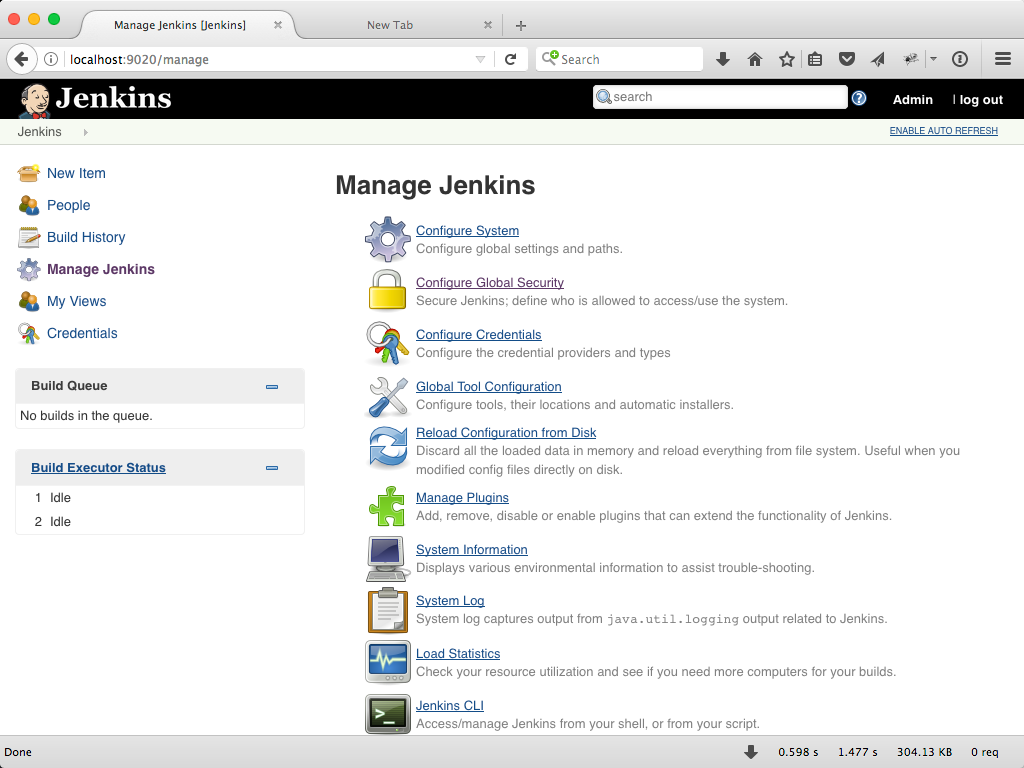Open the Jenkins CLI link
The width and height of the screenshot is (1024, 768).
pos(449,706)
